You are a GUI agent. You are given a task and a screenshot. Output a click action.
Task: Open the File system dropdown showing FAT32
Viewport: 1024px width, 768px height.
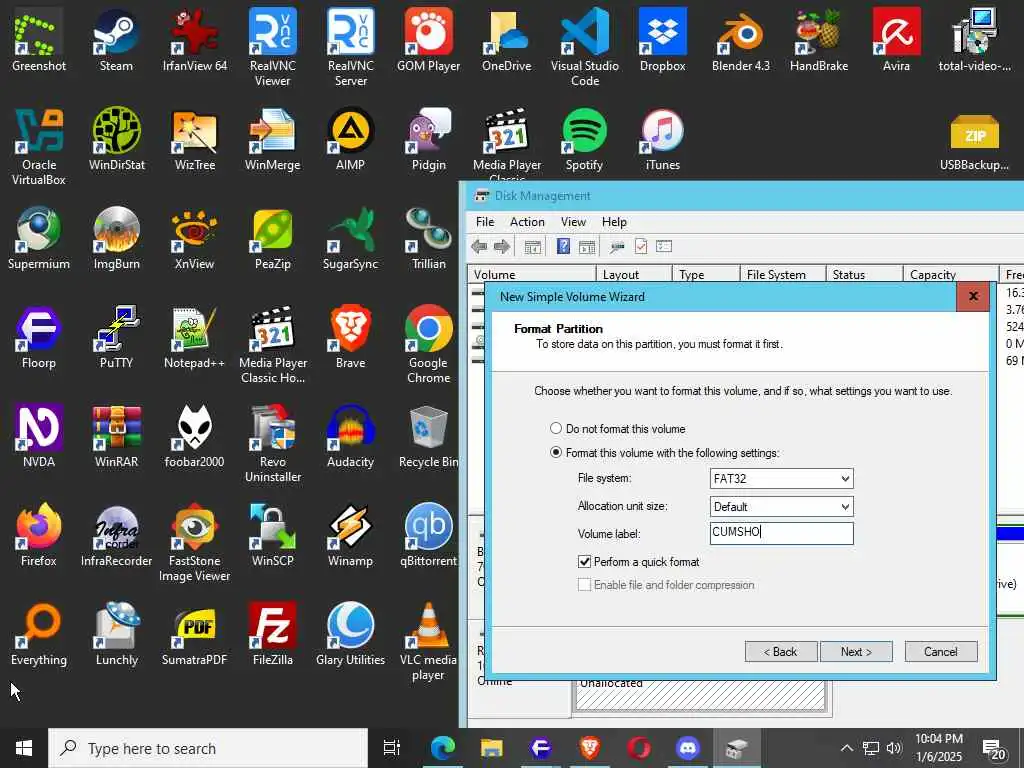tap(781, 479)
